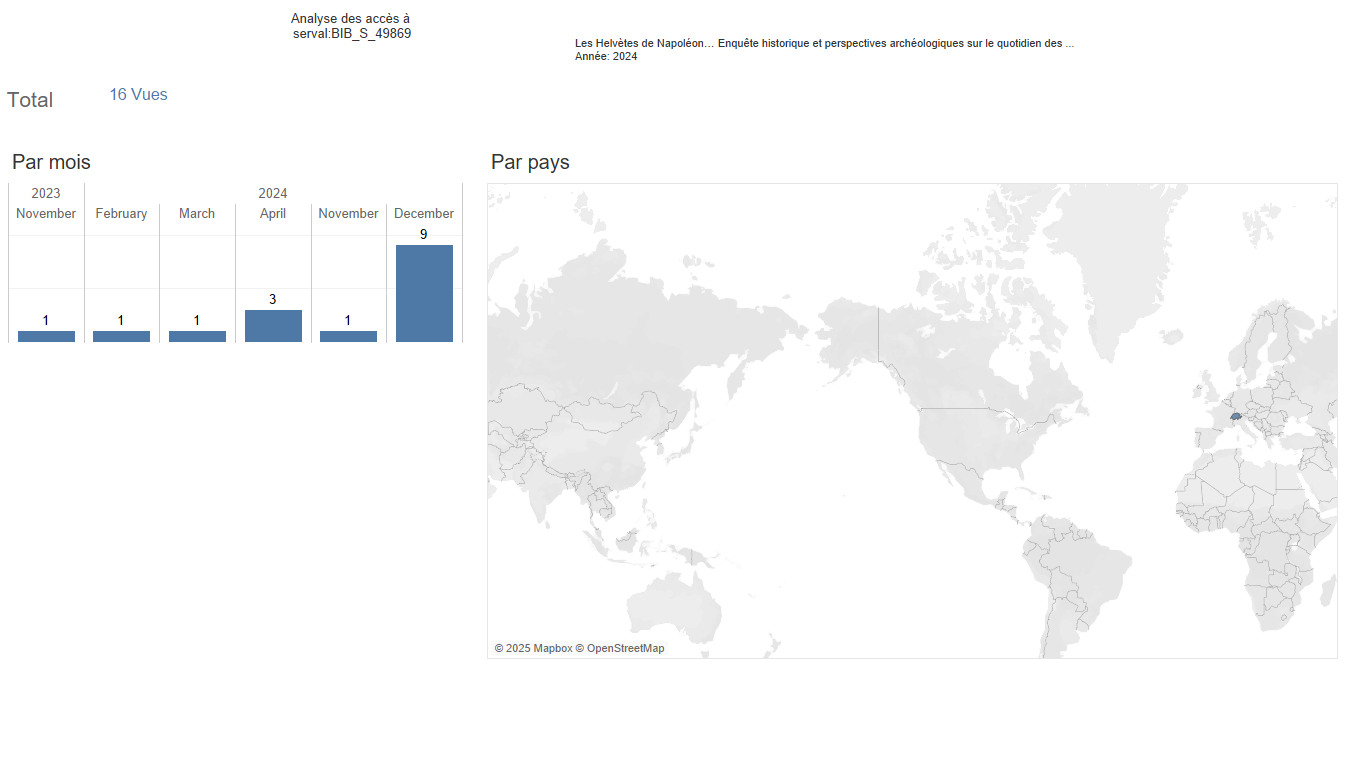Select the April 2024 bar showing 3
Viewport: 1366px width, 768px height.
(273, 326)
